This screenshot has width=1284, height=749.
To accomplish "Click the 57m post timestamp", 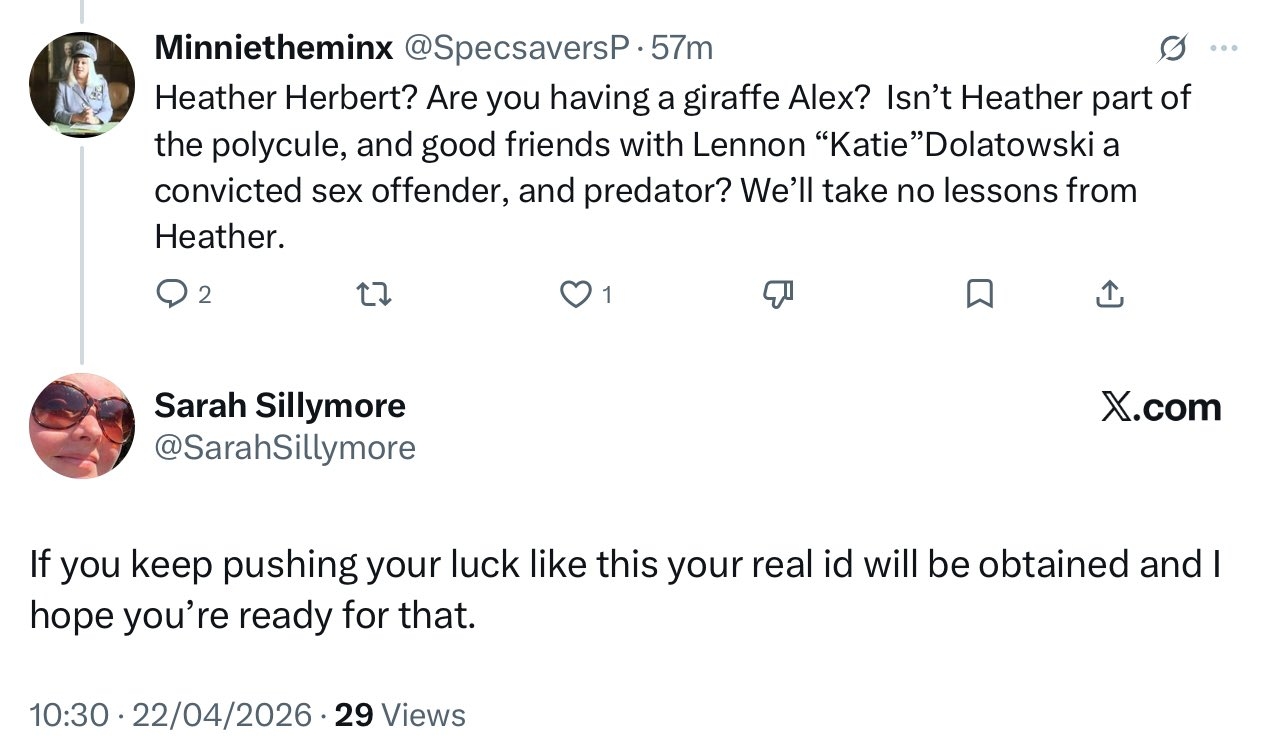I will point(682,46).
